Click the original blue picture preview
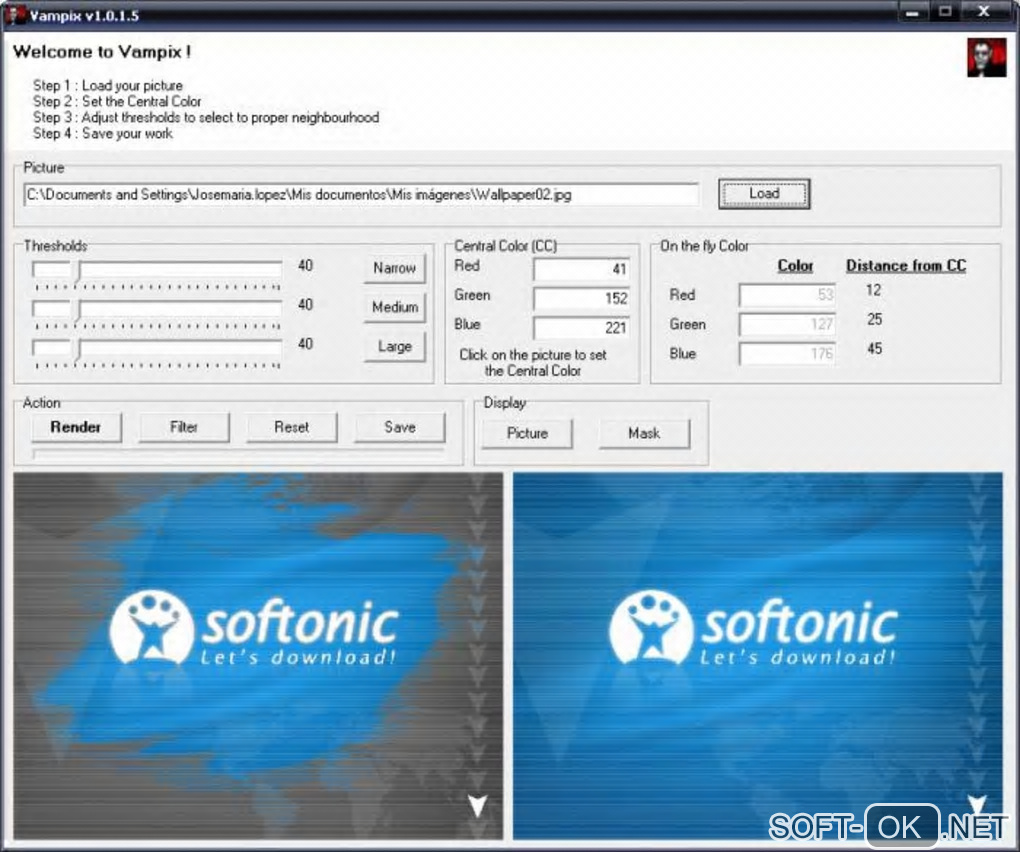The height and width of the screenshot is (852, 1020). (x=758, y=656)
